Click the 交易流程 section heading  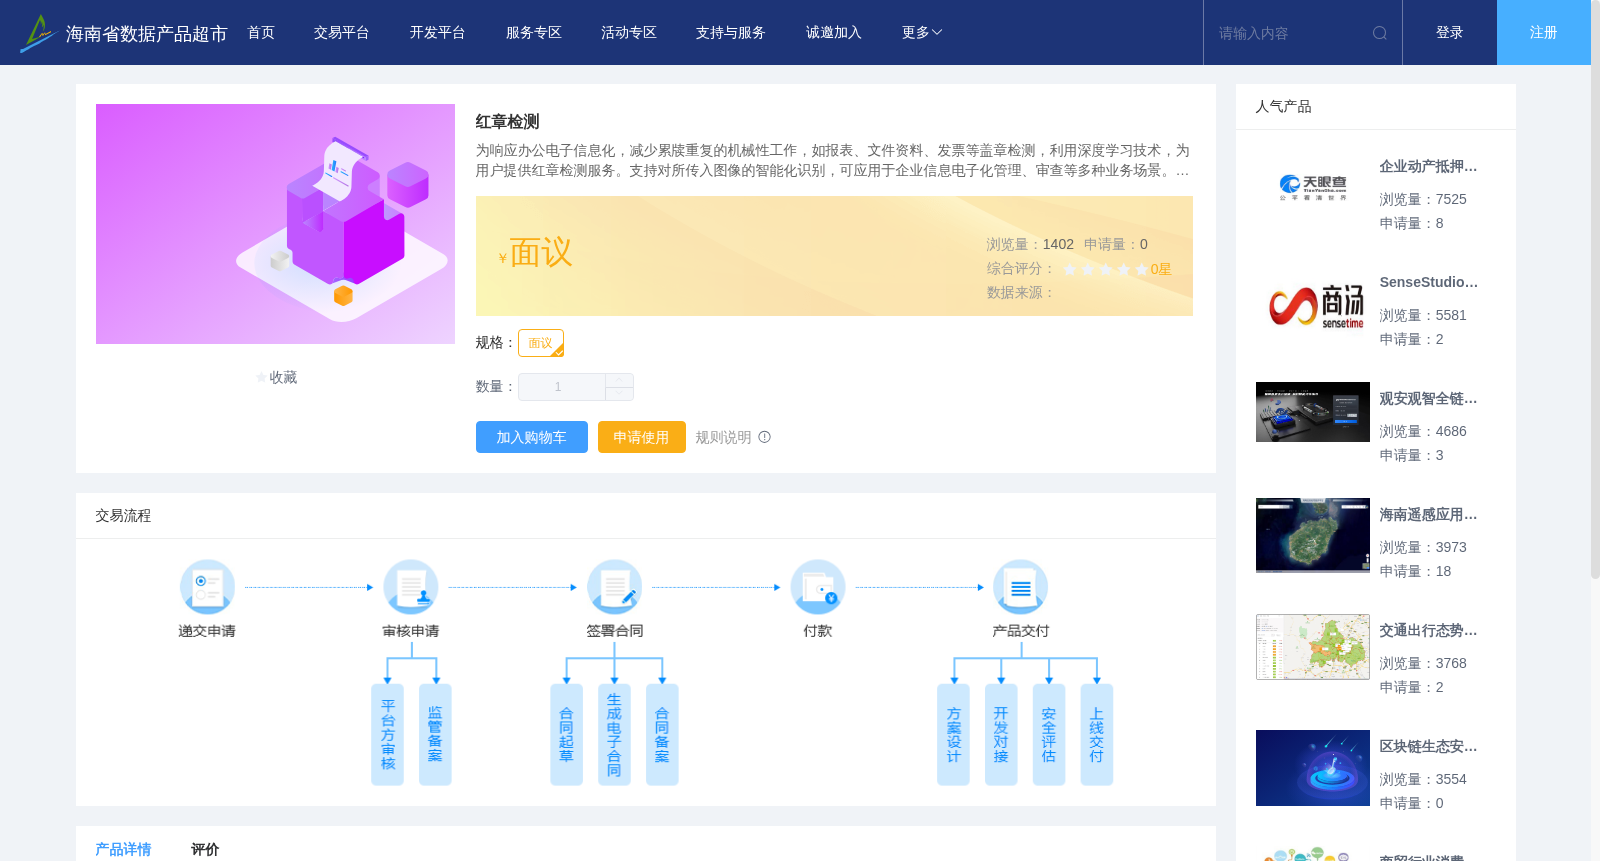pos(123,516)
